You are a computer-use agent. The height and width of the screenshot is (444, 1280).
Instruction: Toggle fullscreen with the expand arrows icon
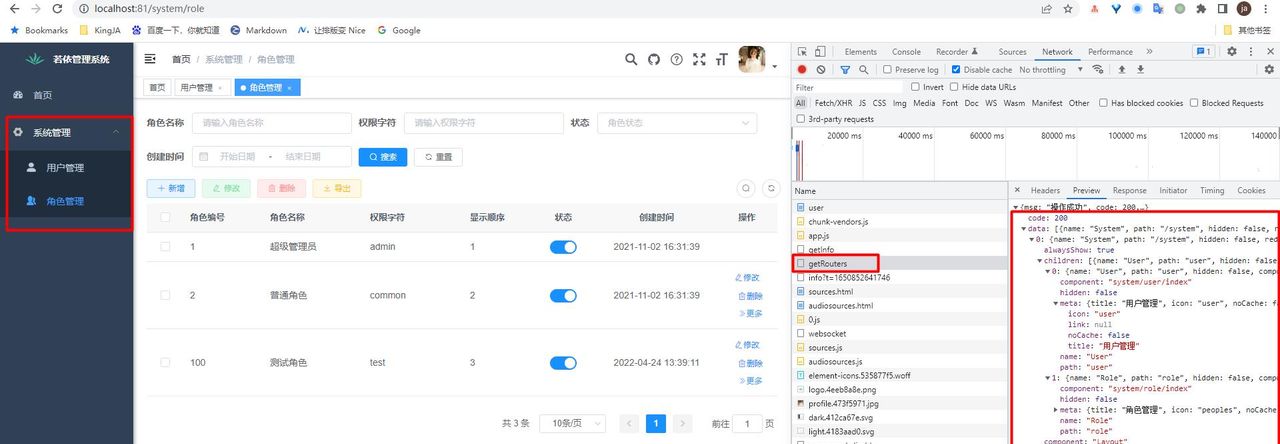(x=699, y=60)
